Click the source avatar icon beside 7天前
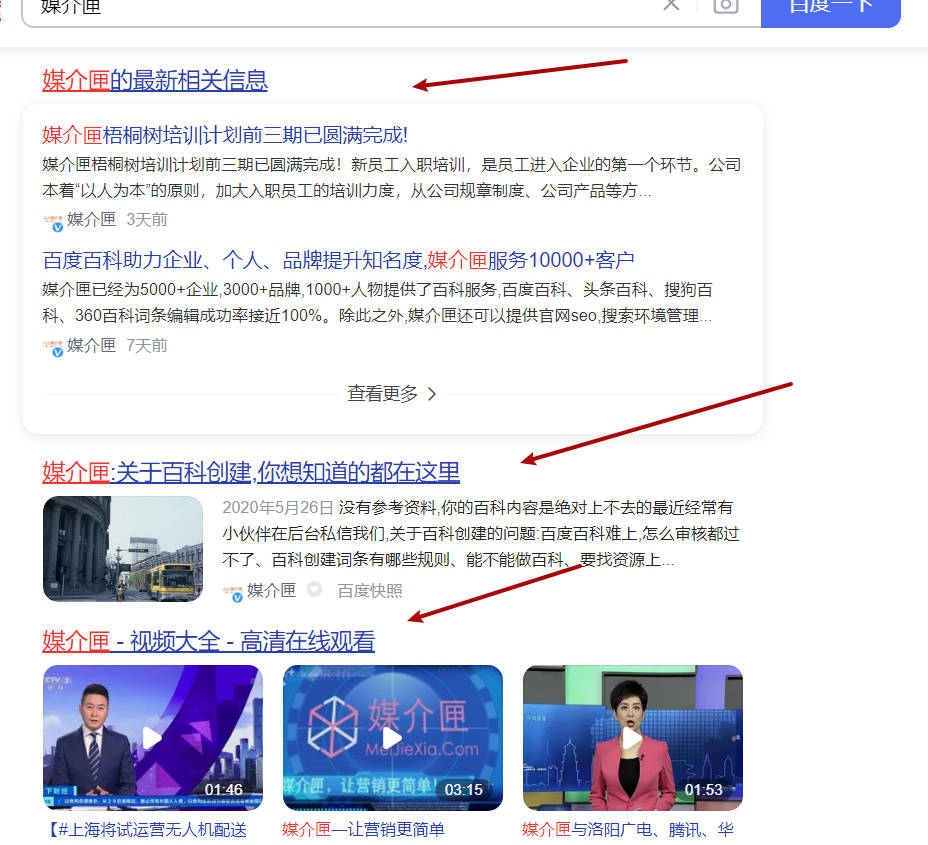This screenshot has width=928, height=845. tap(53, 348)
